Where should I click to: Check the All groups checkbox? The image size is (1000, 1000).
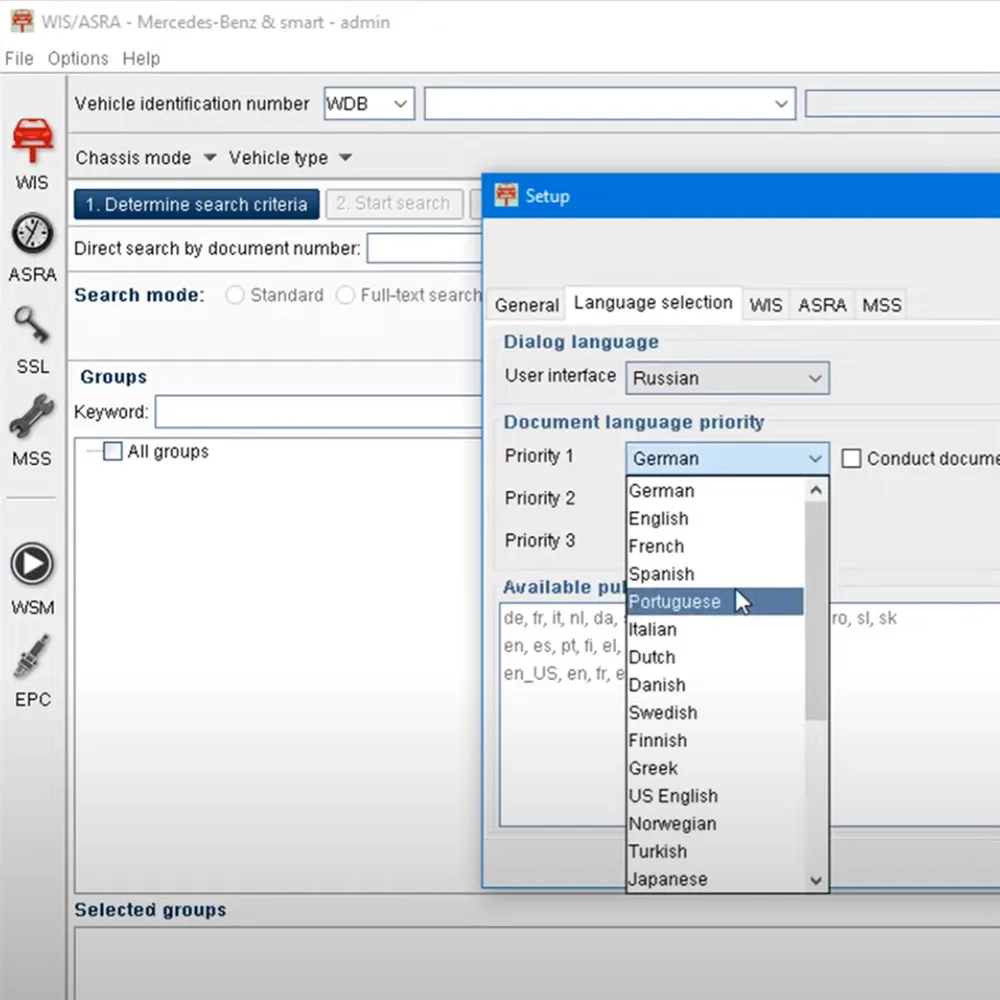[113, 452]
